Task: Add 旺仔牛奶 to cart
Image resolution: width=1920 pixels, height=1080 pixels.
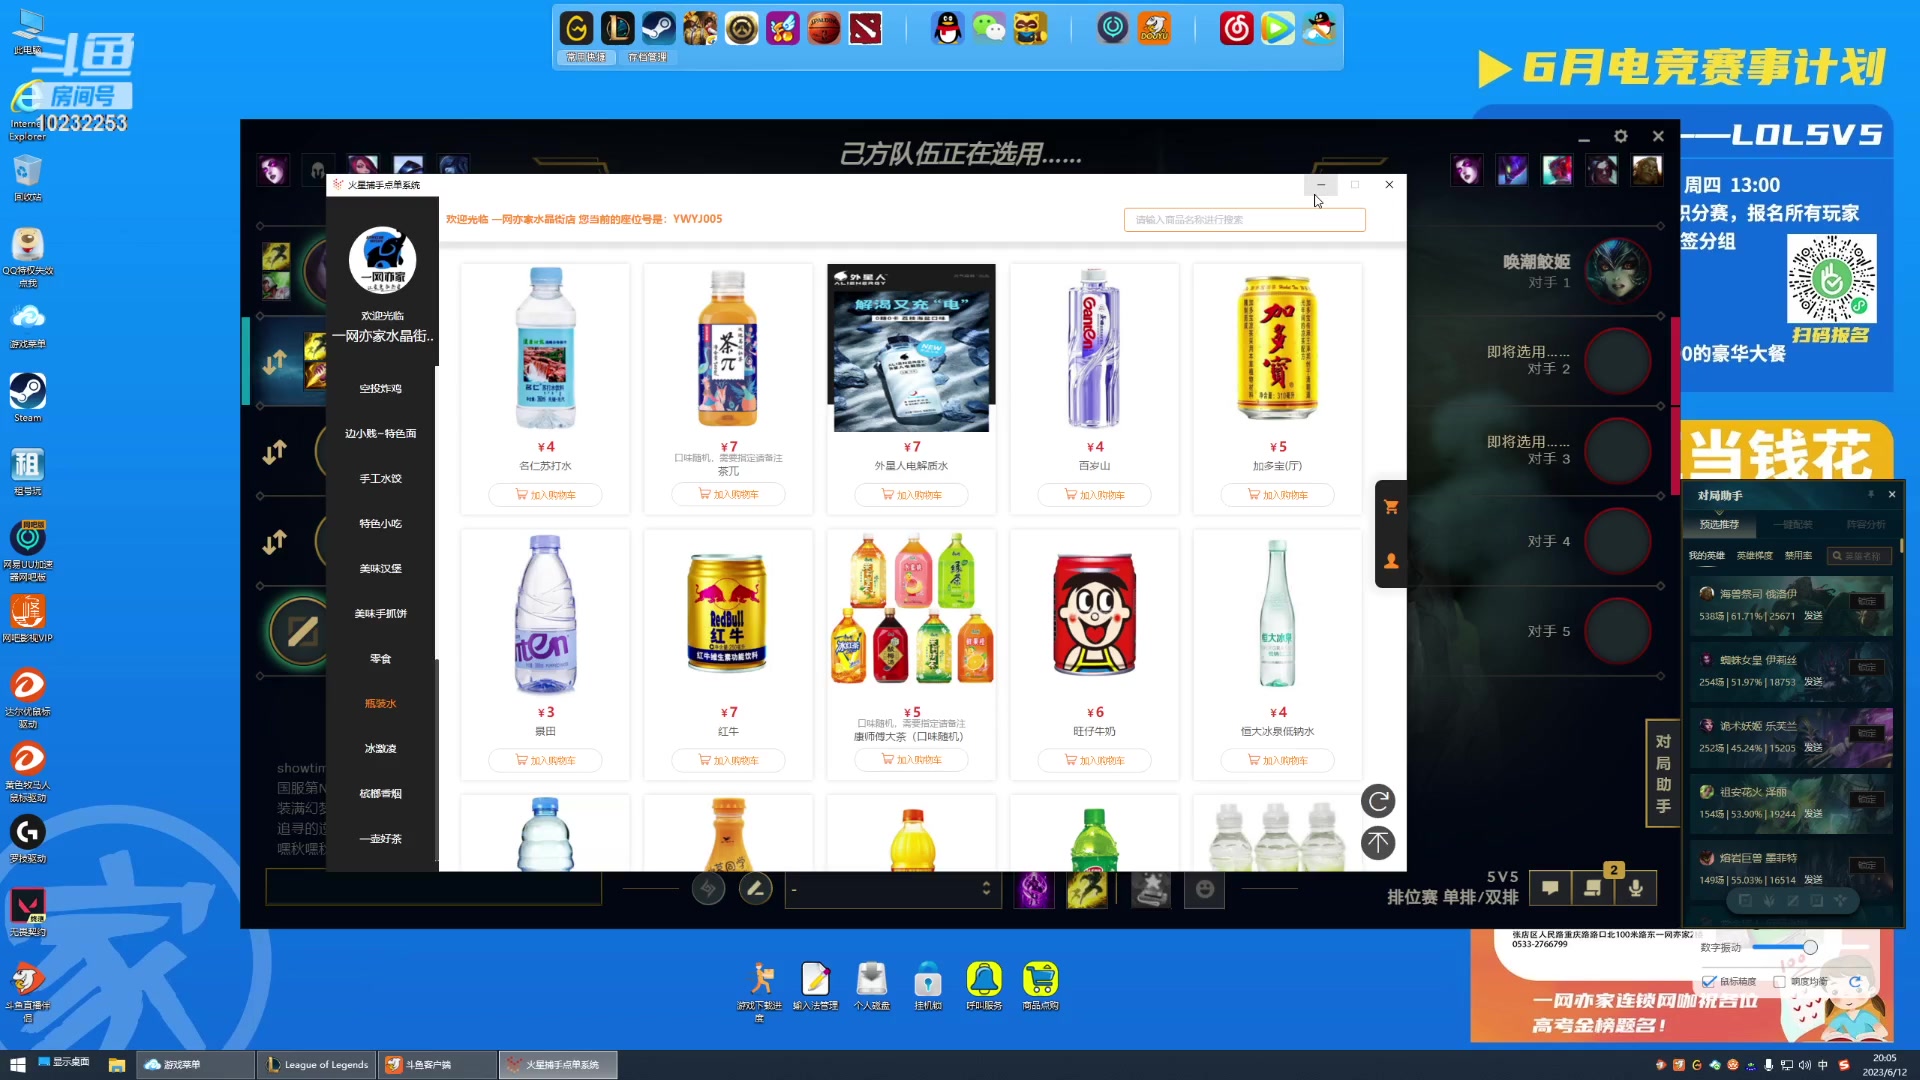Action: point(1094,761)
